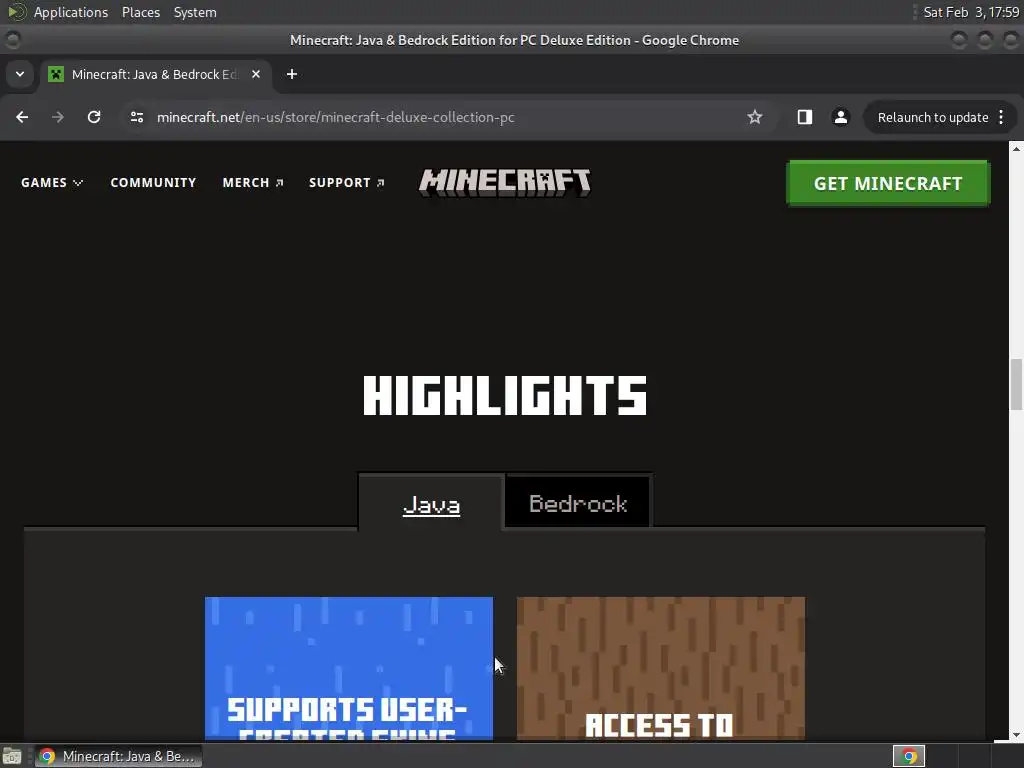View site information icon in address bar

click(136, 117)
